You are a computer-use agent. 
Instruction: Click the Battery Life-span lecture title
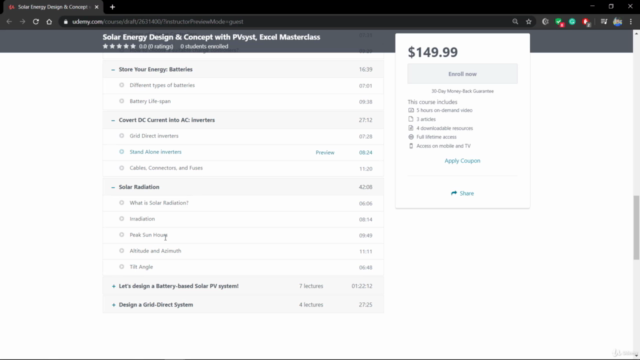(x=150, y=101)
